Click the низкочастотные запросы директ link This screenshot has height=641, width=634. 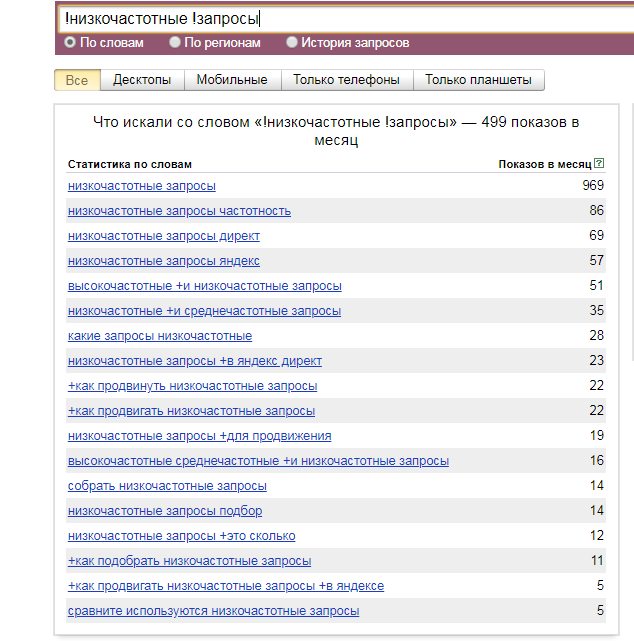pyautogui.click(x=164, y=236)
